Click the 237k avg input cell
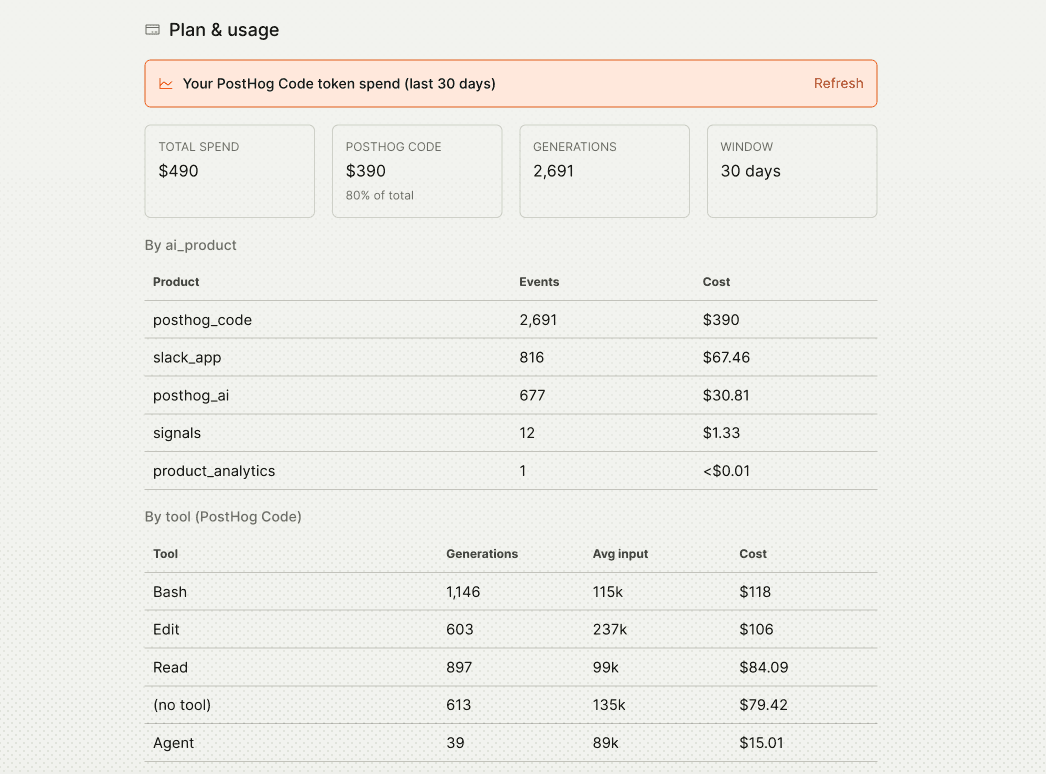The image size is (1046, 774). click(x=610, y=629)
